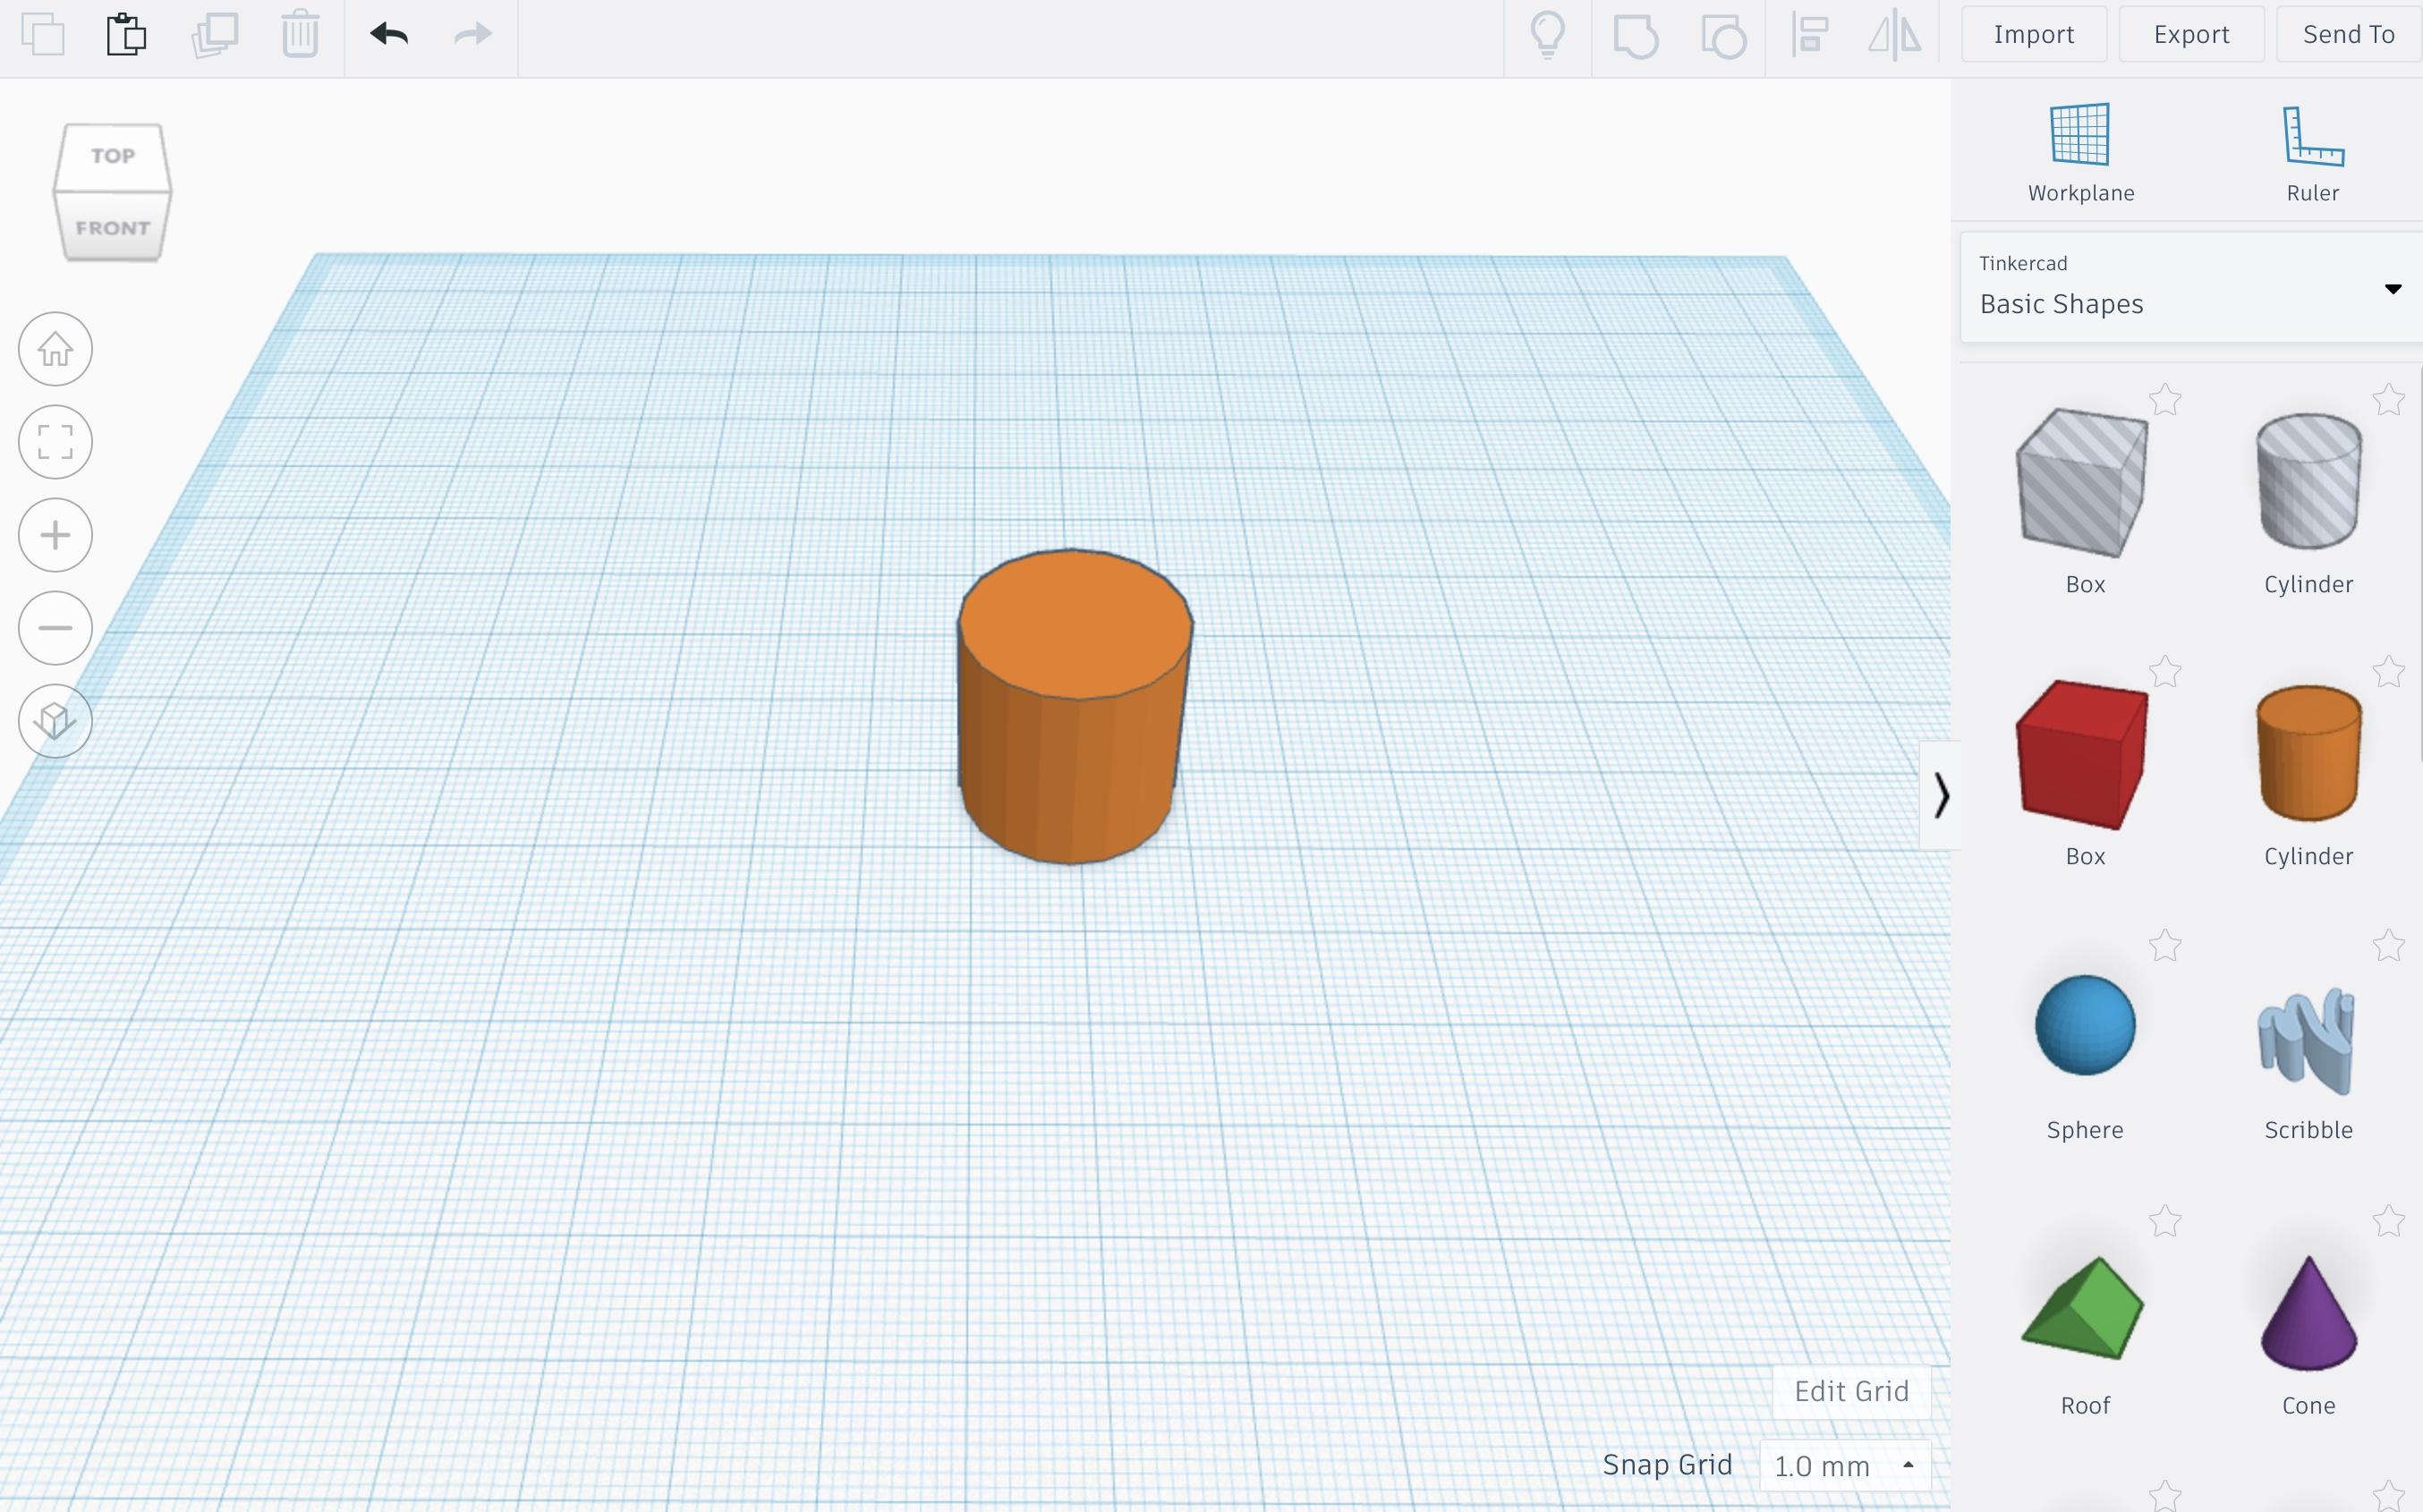Open the Basic Shapes category dropdown

point(2191,287)
